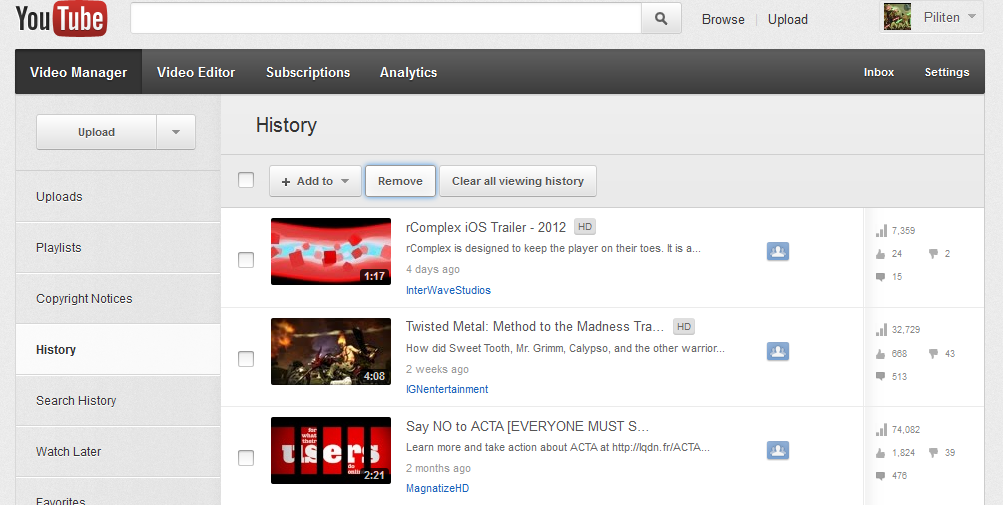The height and width of the screenshot is (505, 1003).
Task: Click the 1:17 duration on rComplex thumbnail
Action: (x=374, y=276)
